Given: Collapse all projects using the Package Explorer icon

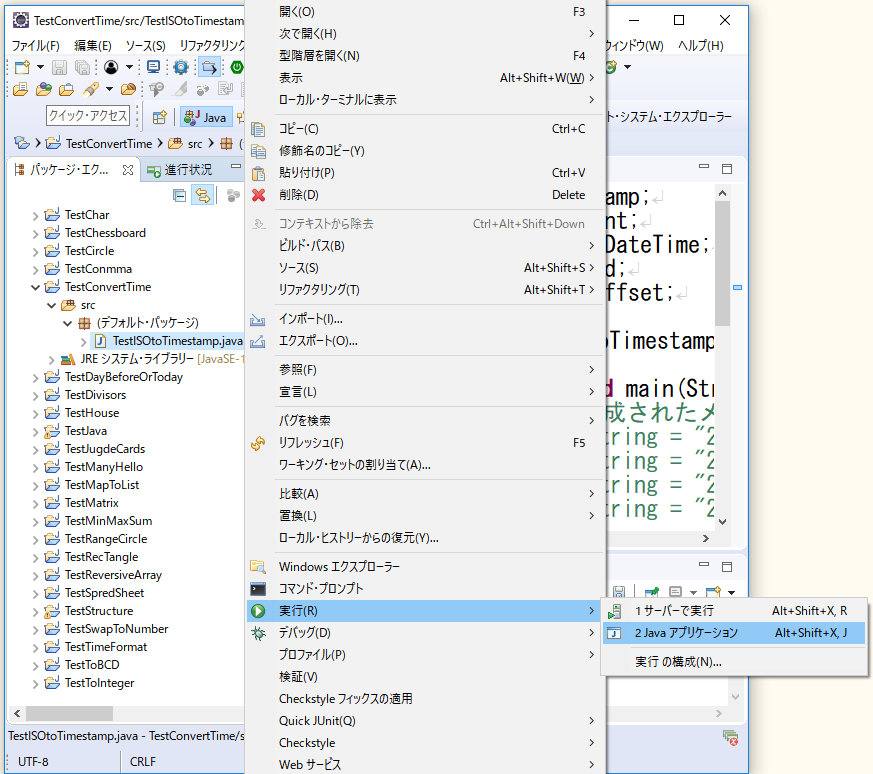Looking at the screenshot, I should (178, 195).
